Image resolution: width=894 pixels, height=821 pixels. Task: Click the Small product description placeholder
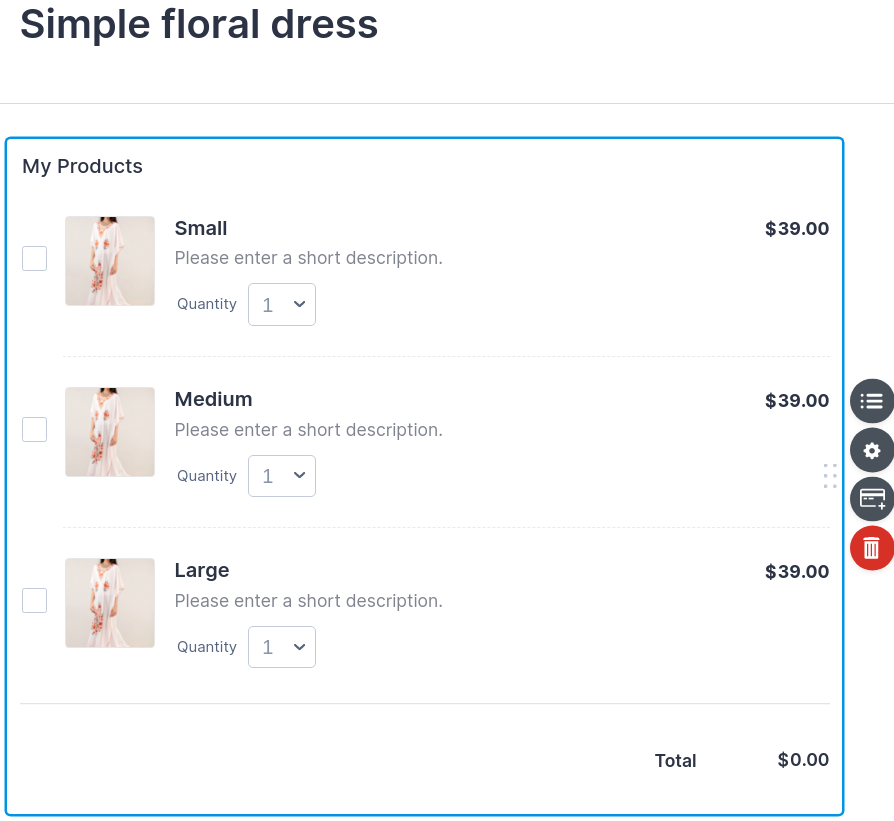coord(308,258)
